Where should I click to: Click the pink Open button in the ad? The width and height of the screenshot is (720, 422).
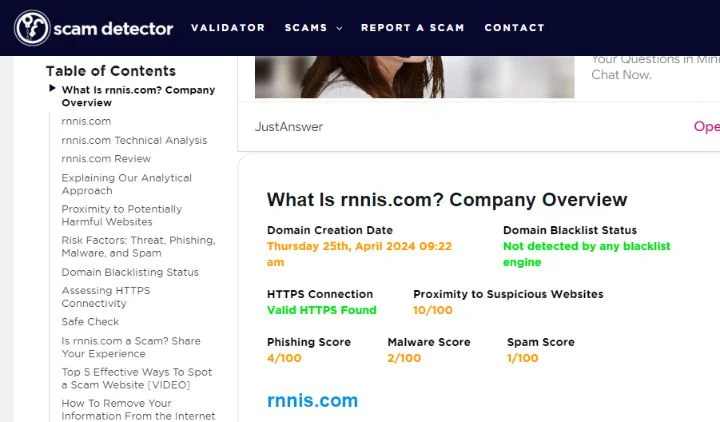point(707,126)
